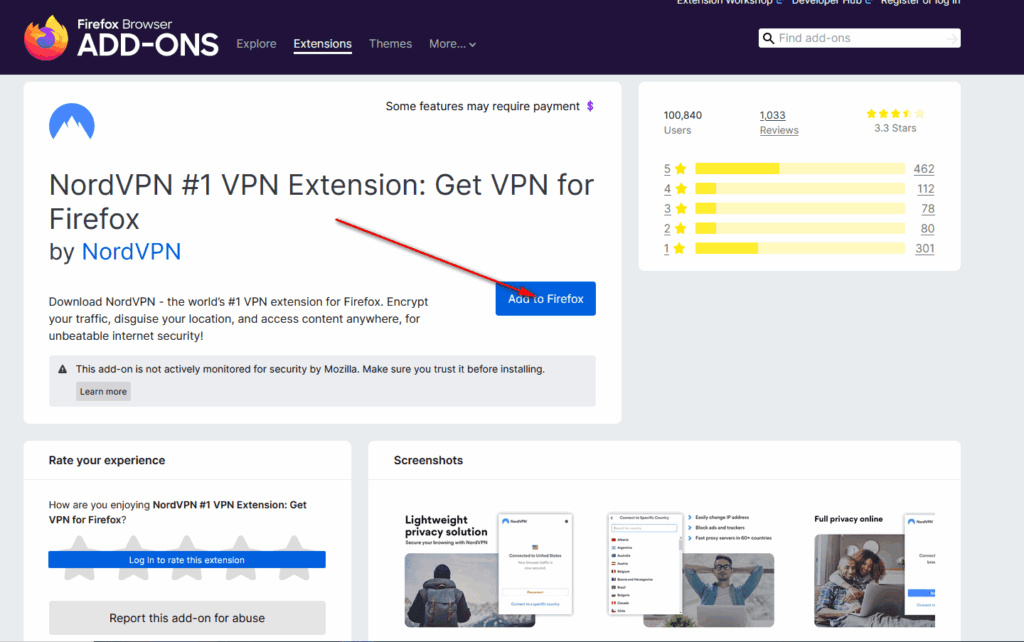Click the warning triangle icon
This screenshot has height=642, width=1024.
coord(63,369)
